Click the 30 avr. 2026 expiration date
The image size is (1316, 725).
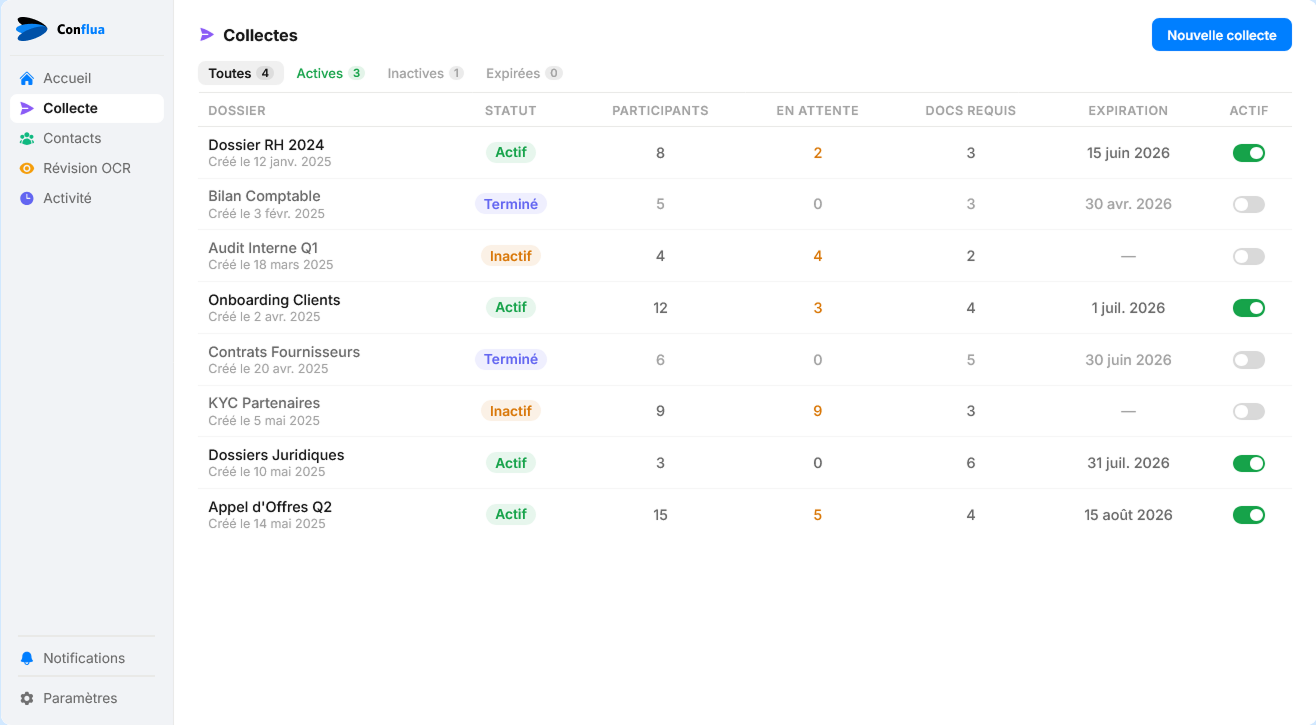pos(1128,204)
